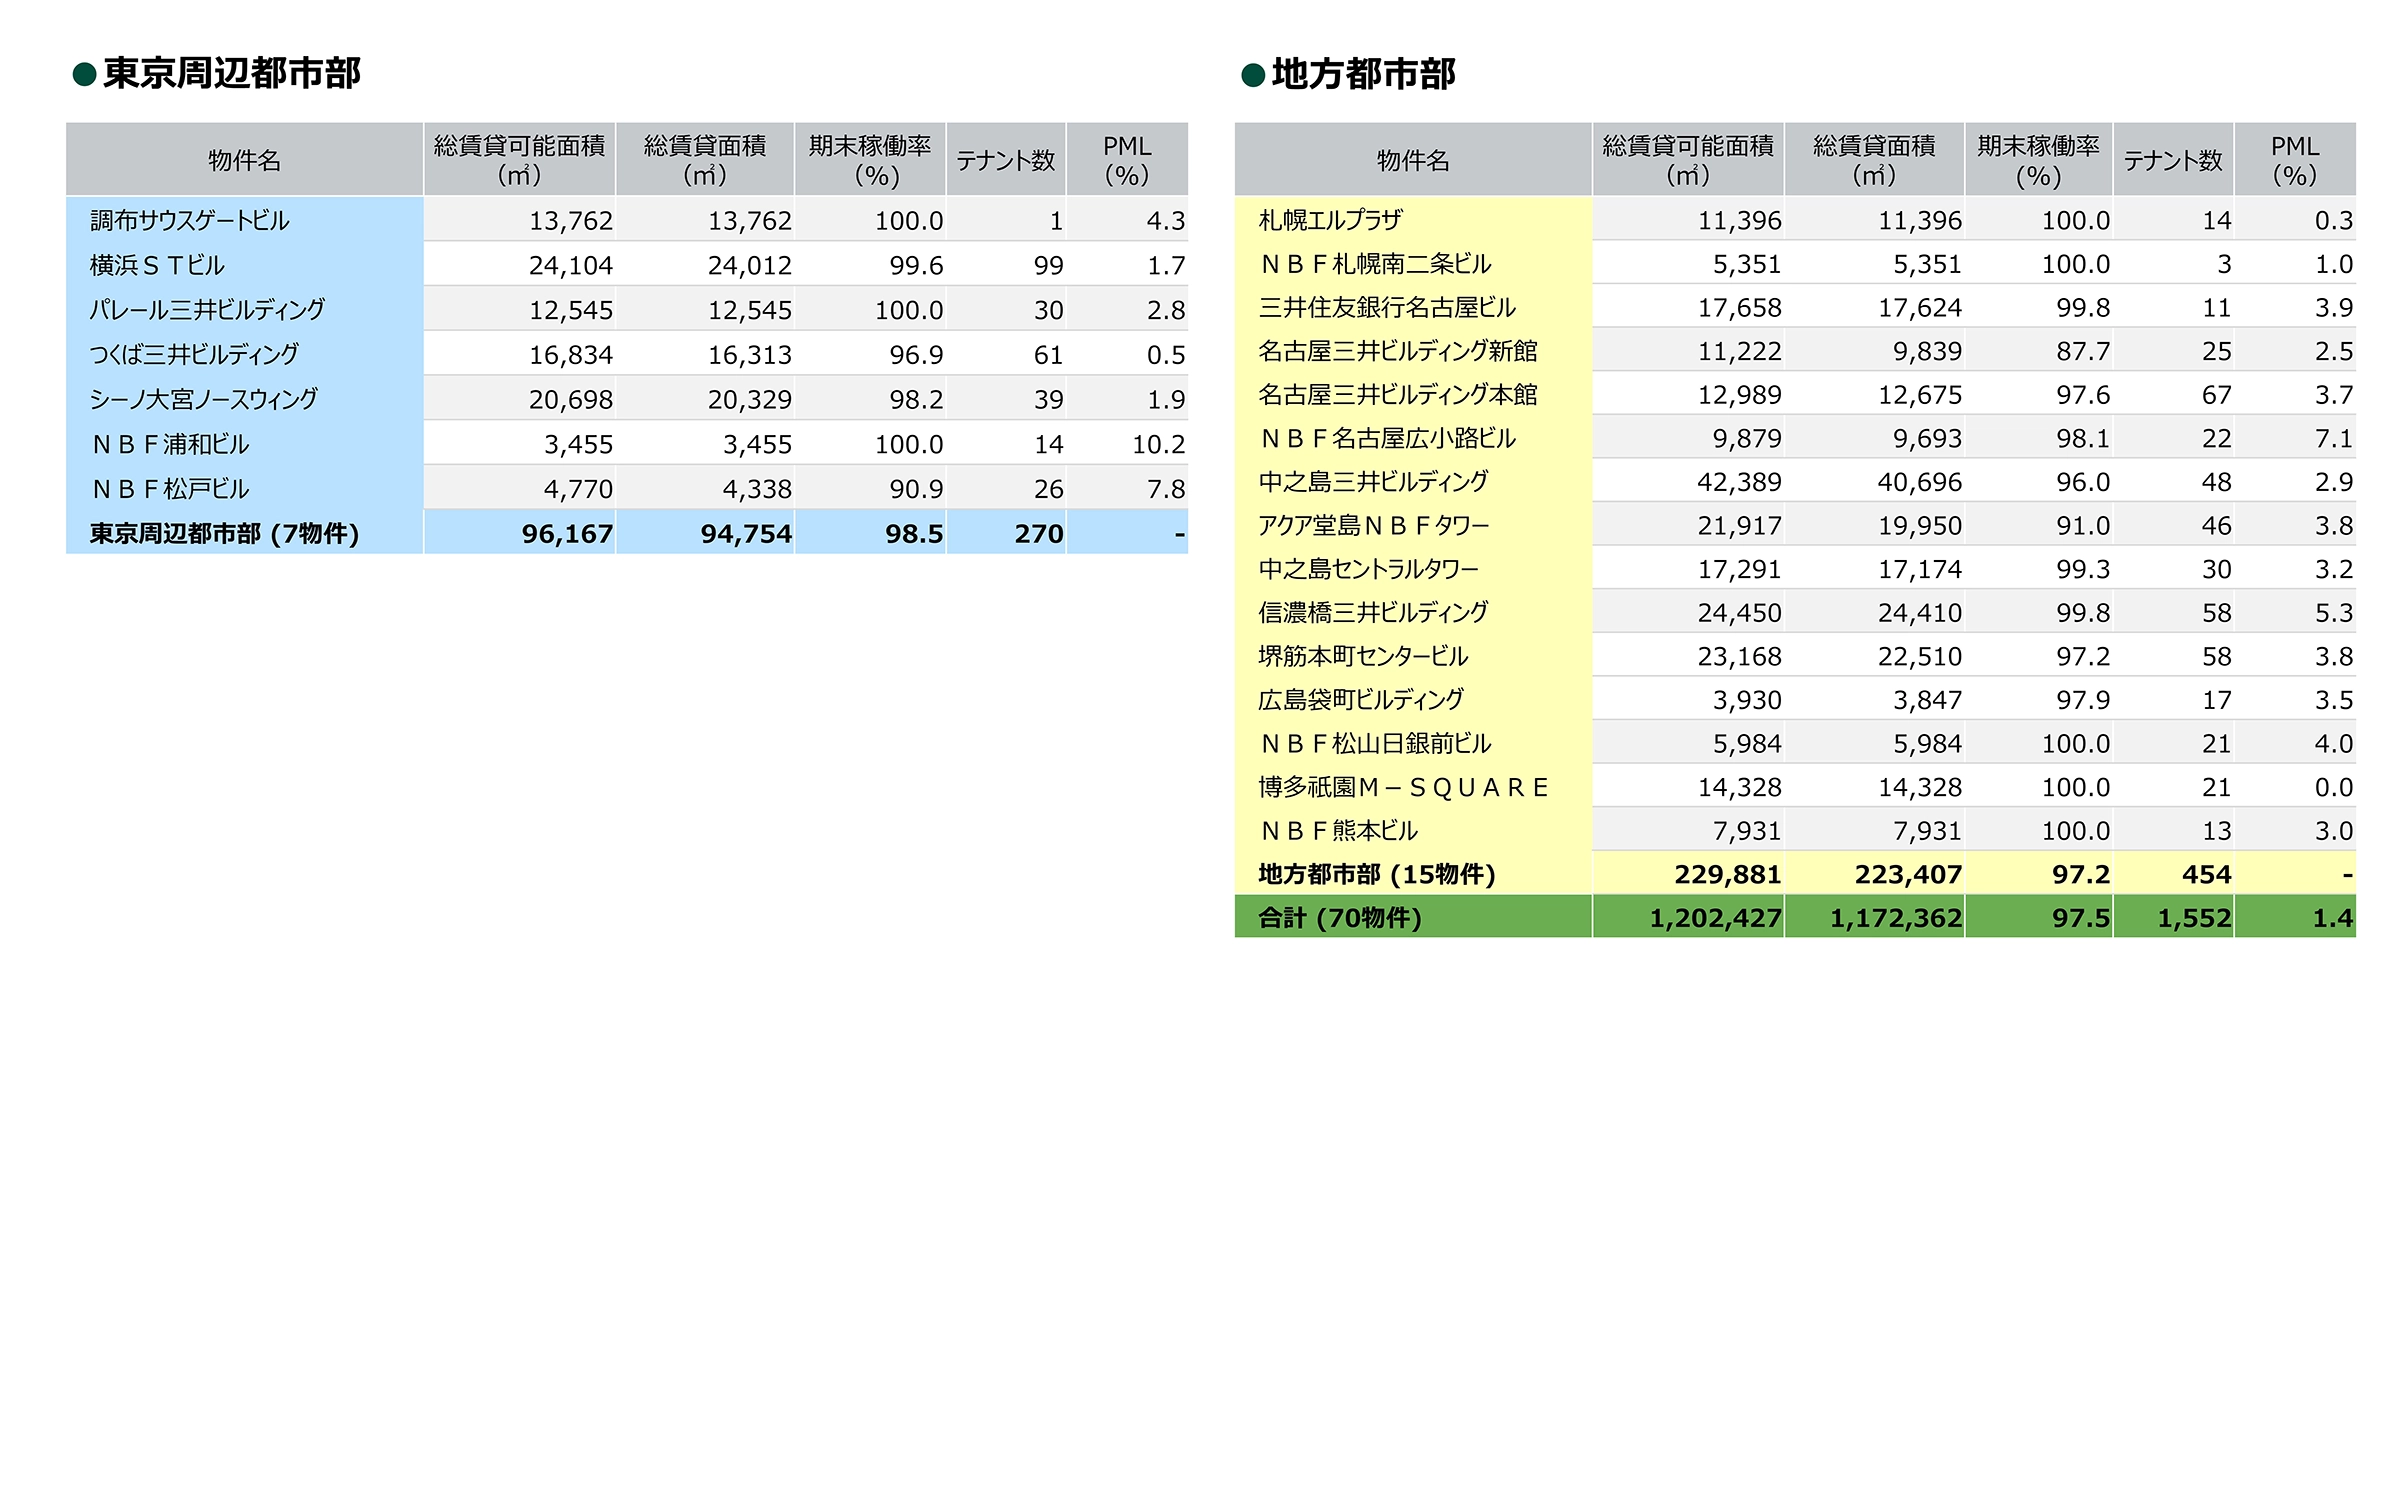Click the 東京周辺都市部 (7物件) subtotal label

[224, 533]
